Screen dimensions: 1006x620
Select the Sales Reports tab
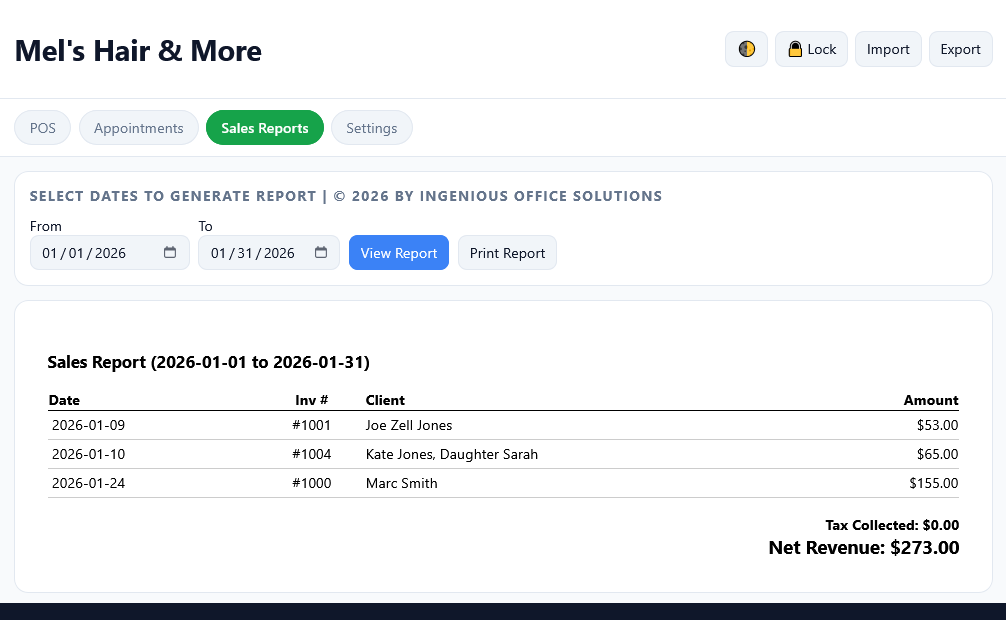pyautogui.click(x=265, y=128)
